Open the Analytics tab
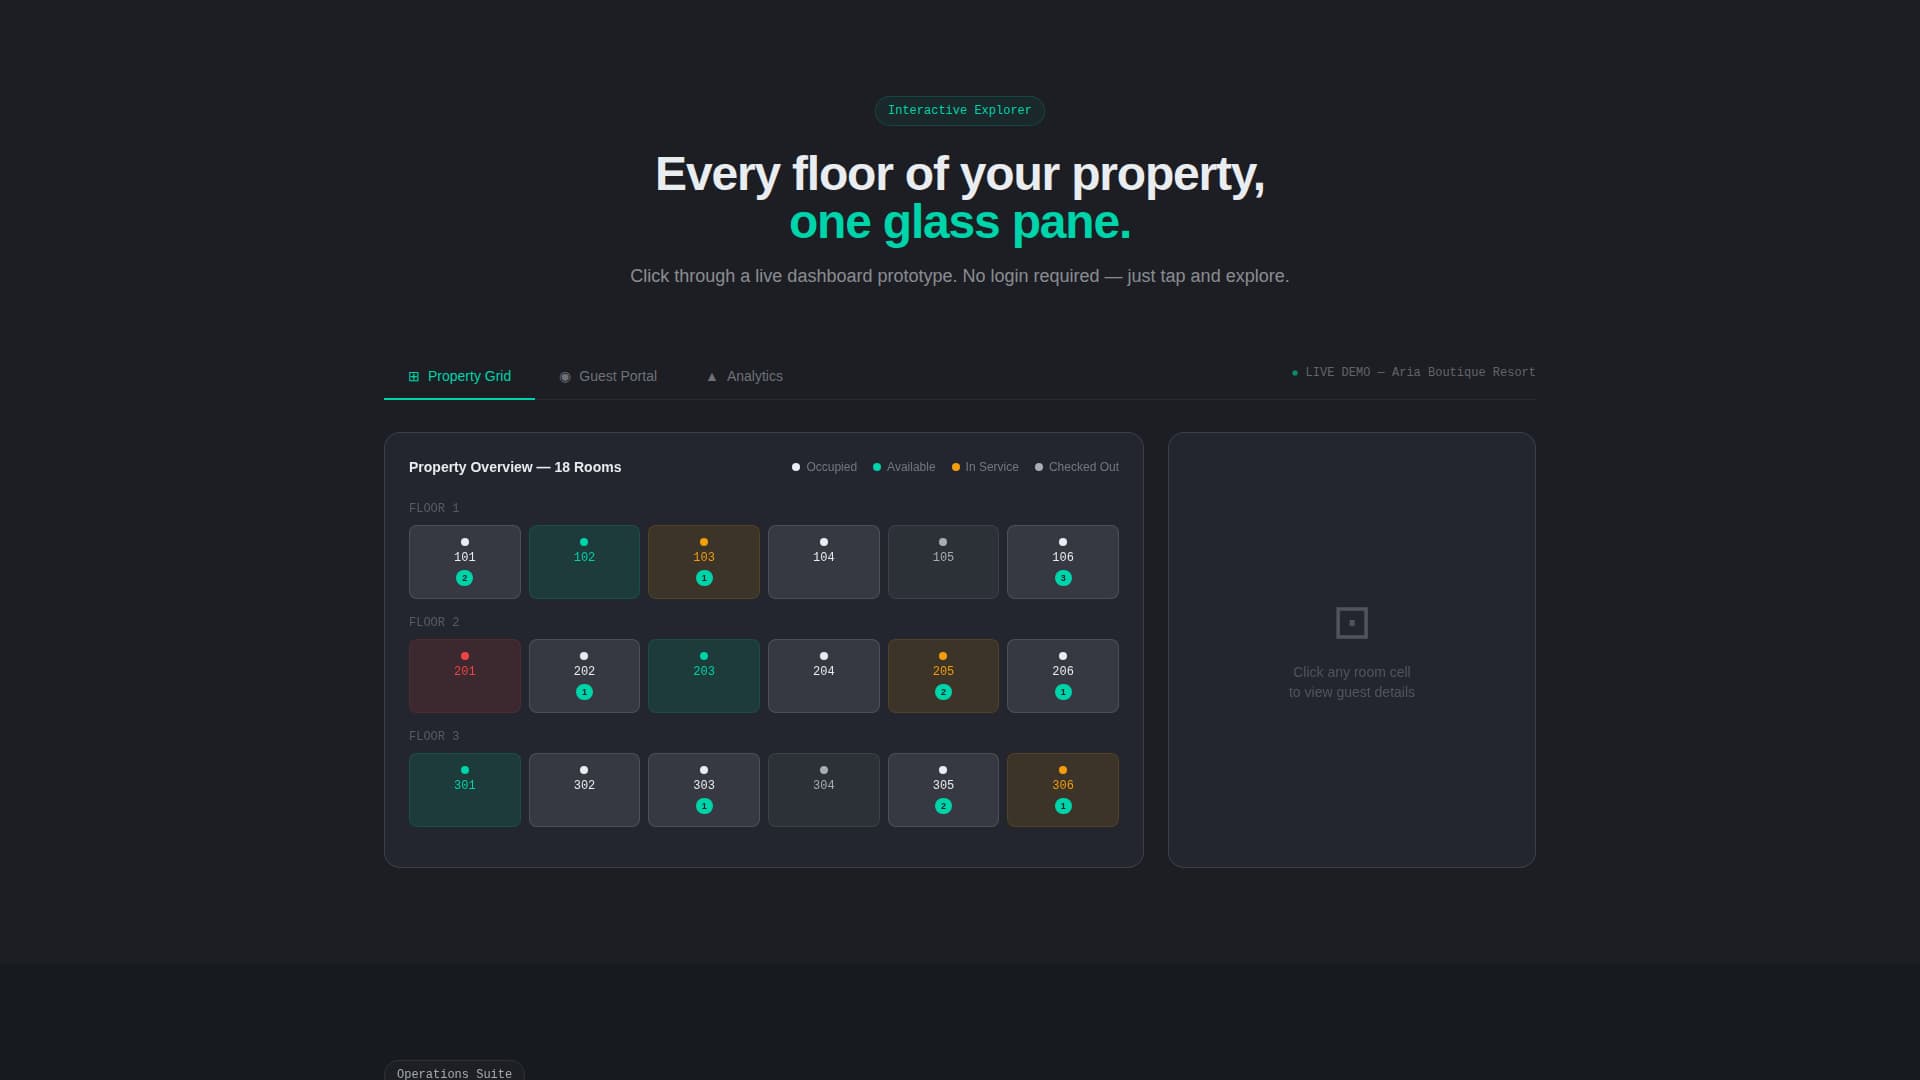Image resolution: width=1920 pixels, height=1080 pixels. 744,376
